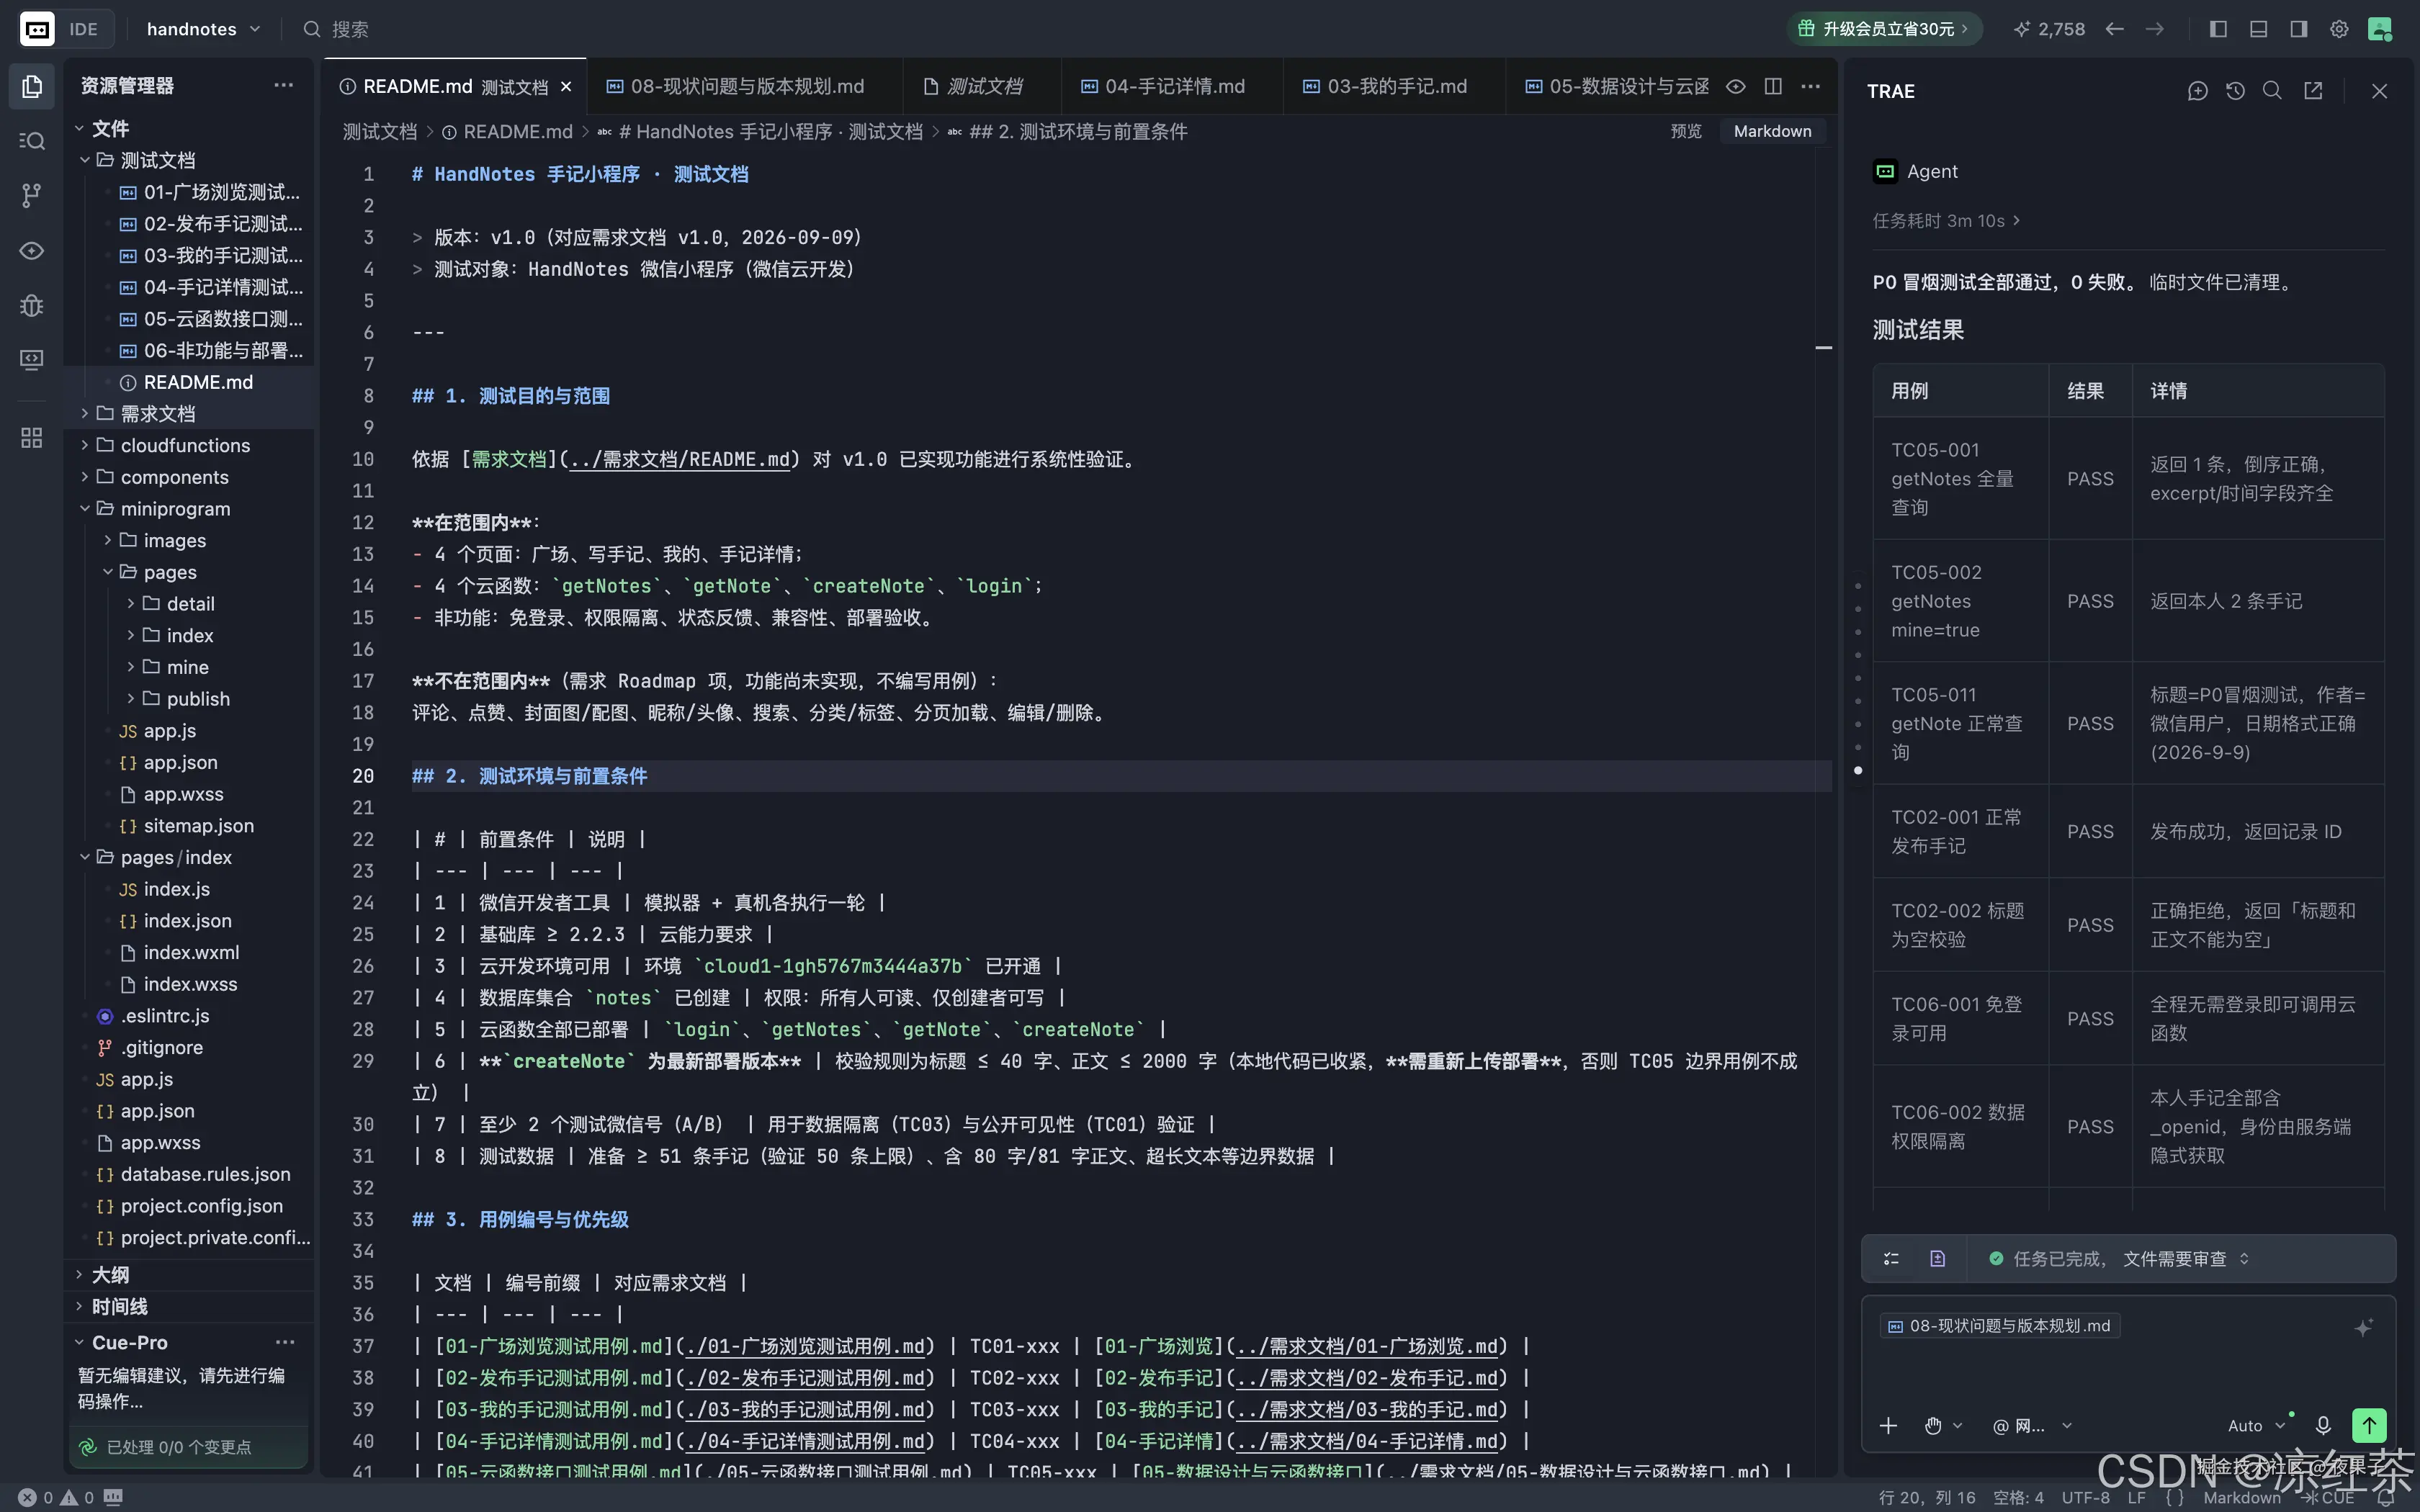Open TRAE chat in separate window
Viewport: 2420px width, 1512px height.
(x=2313, y=91)
